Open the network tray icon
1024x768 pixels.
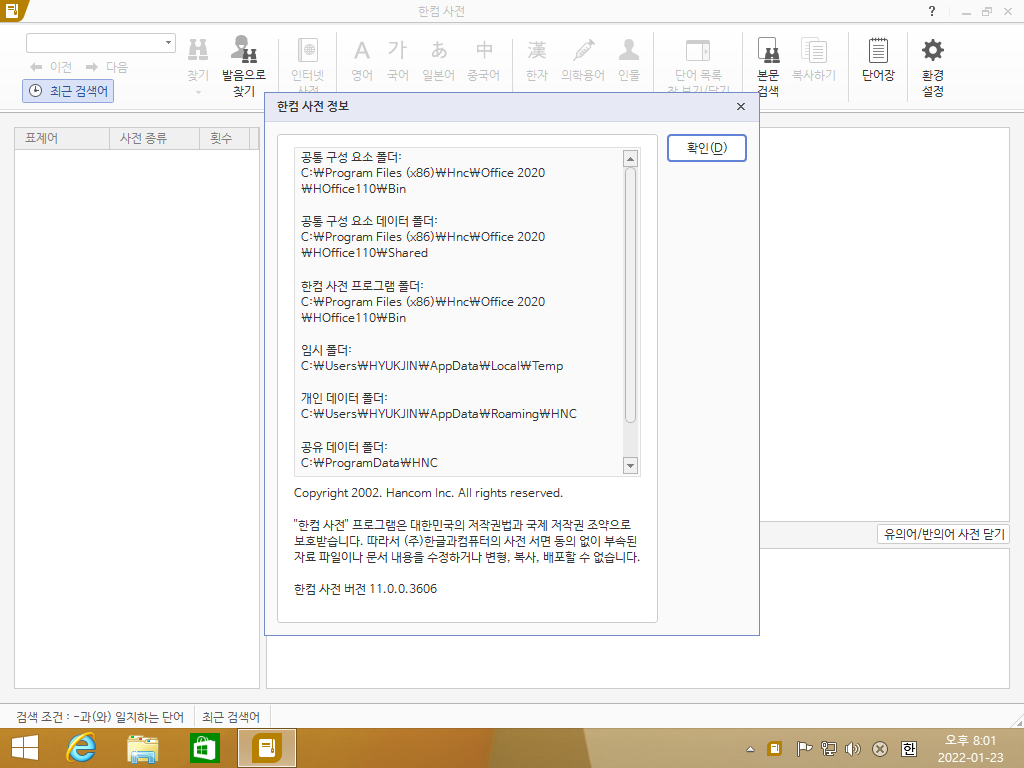829,748
